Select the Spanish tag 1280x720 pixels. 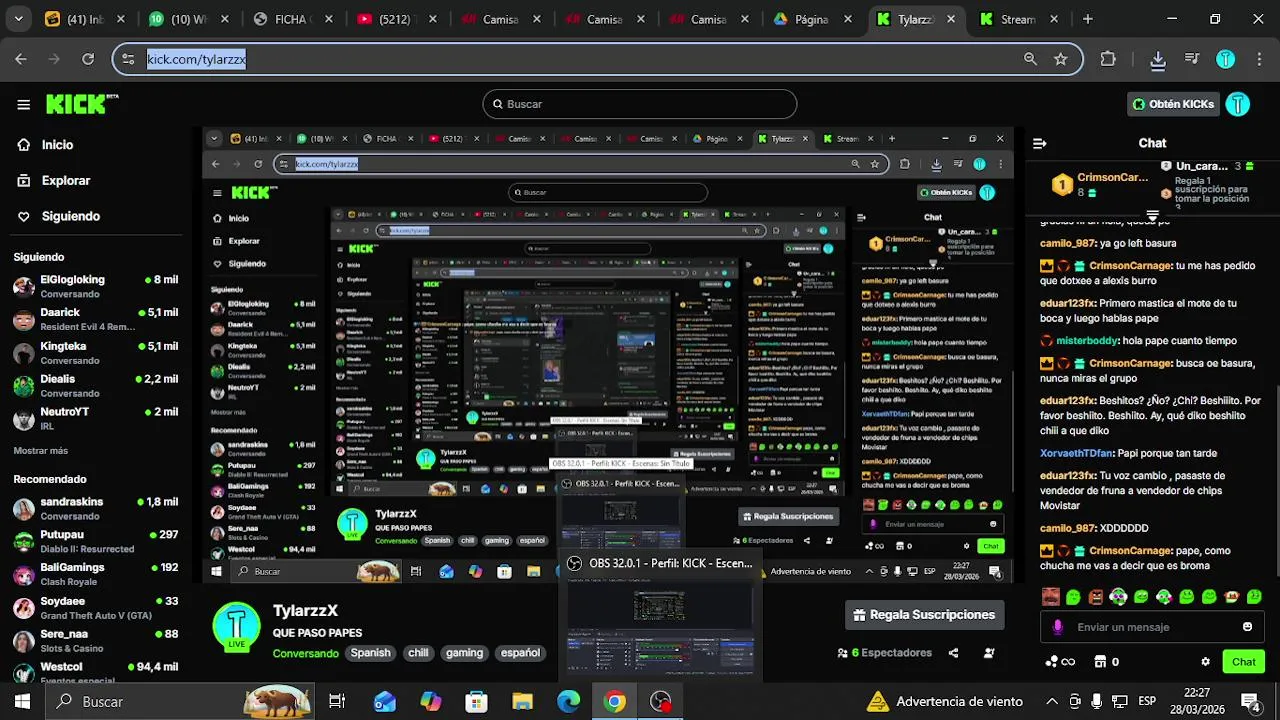tap(370, 653)
